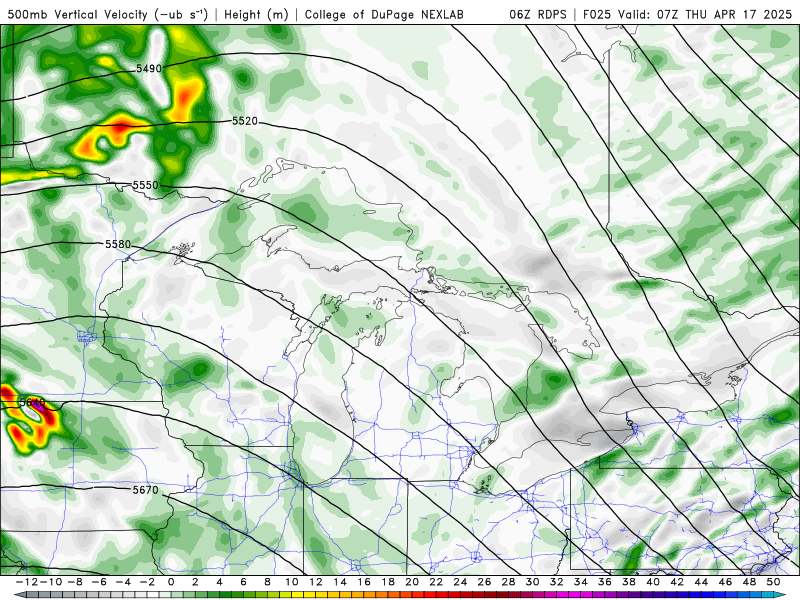Click the 24 color scale label
This screenshot has height=600, width=800.
pyautogui.click(x=460, y=582)
